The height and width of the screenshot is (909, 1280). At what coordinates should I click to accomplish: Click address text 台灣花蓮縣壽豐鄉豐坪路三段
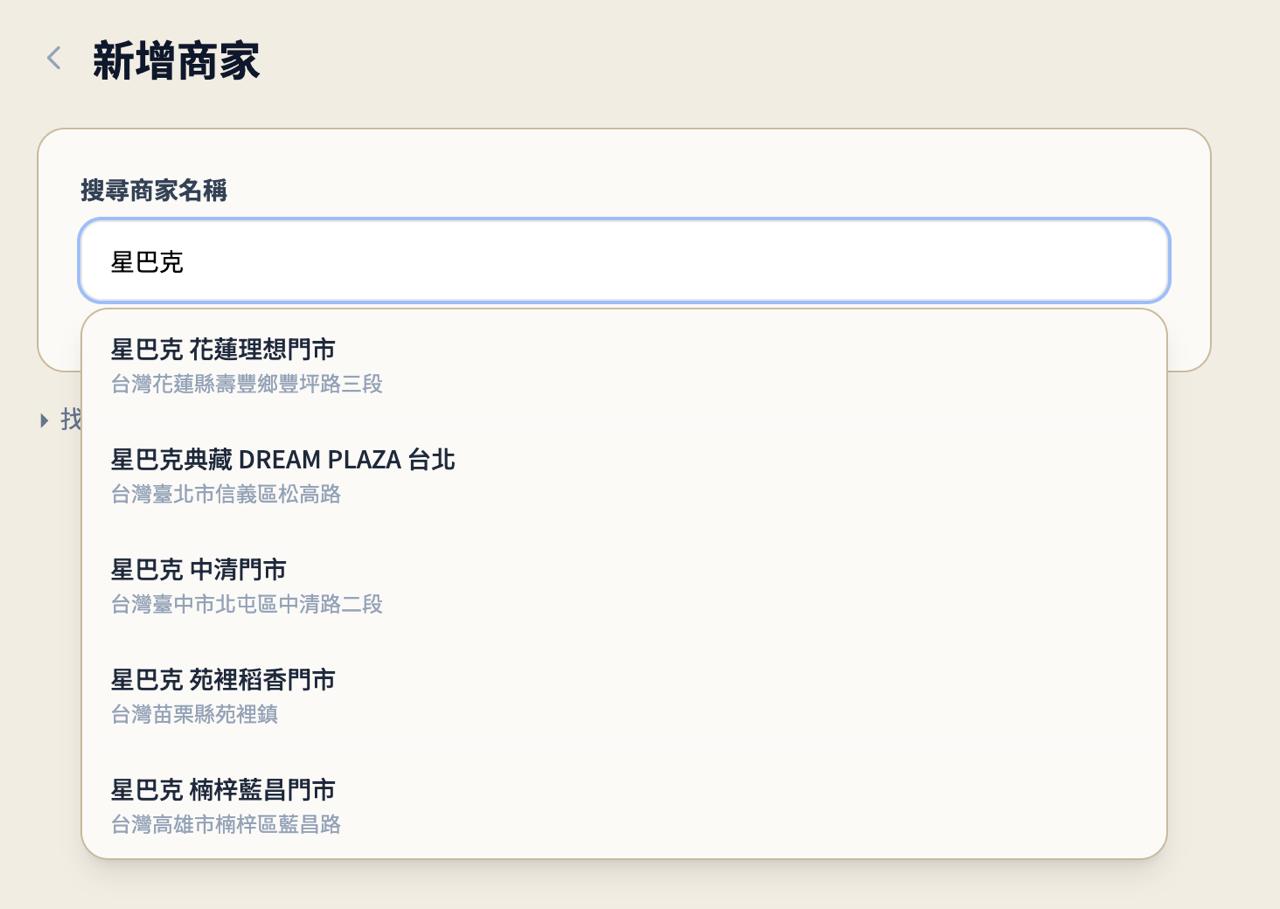(x=247, y=384)
